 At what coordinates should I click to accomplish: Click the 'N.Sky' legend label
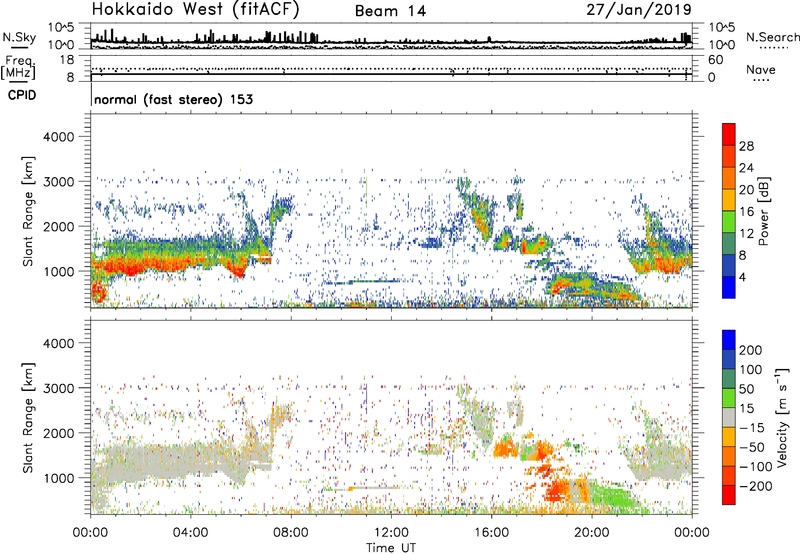[x=19, y=37]
